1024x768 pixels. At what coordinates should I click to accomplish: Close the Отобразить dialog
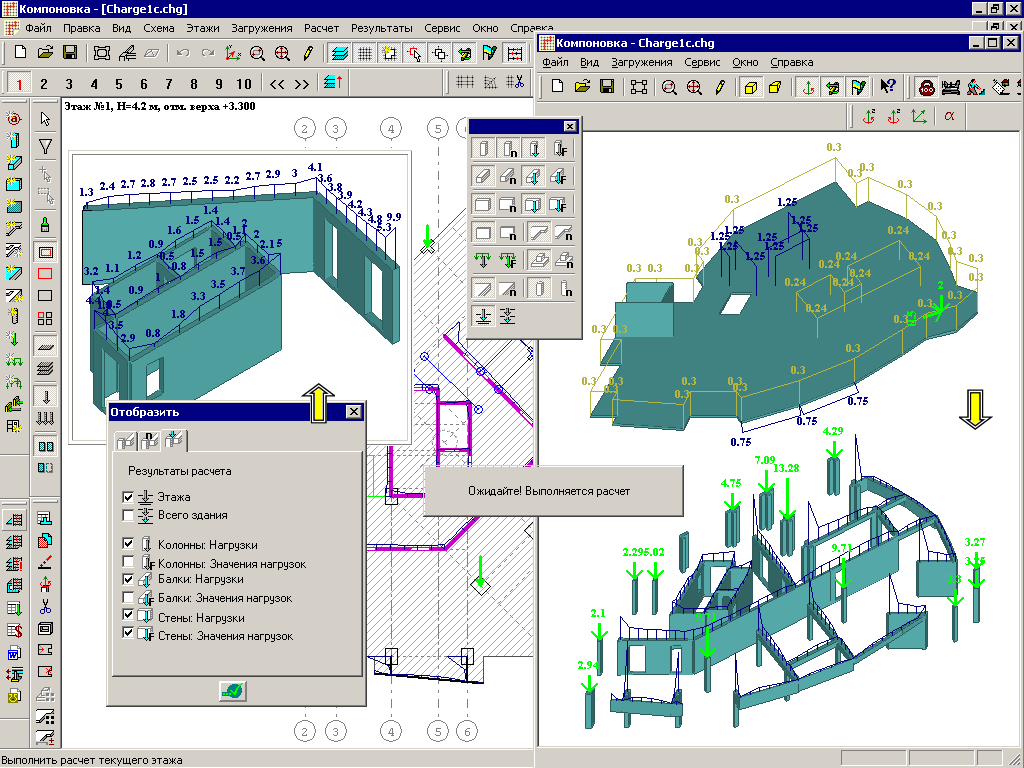click(x=353, y=412)
